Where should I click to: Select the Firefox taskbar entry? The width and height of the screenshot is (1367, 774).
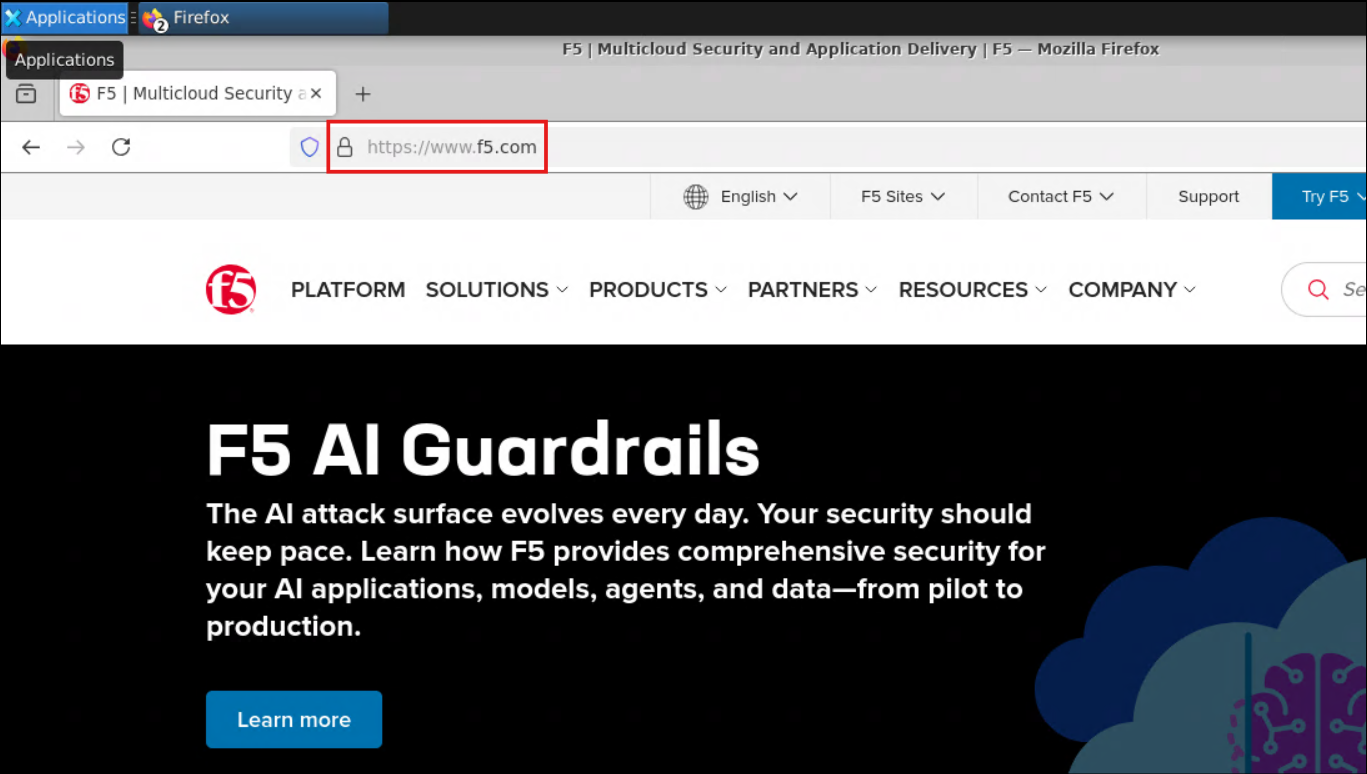click(x=264, y=17)
